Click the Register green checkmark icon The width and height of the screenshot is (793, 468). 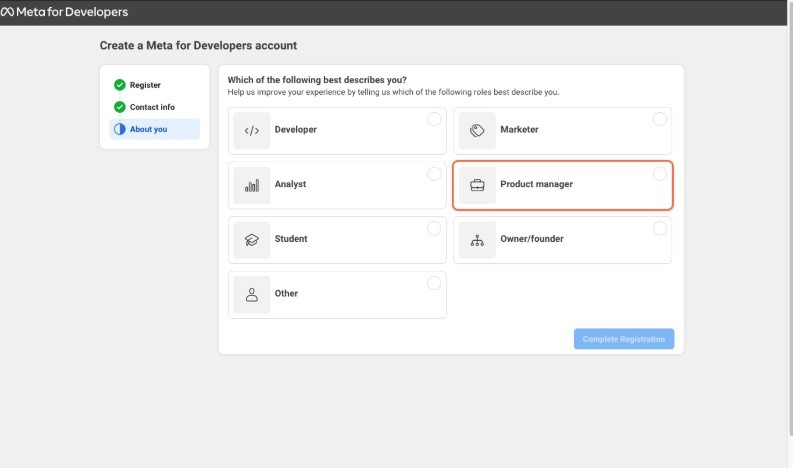click(x=119, y=84)
